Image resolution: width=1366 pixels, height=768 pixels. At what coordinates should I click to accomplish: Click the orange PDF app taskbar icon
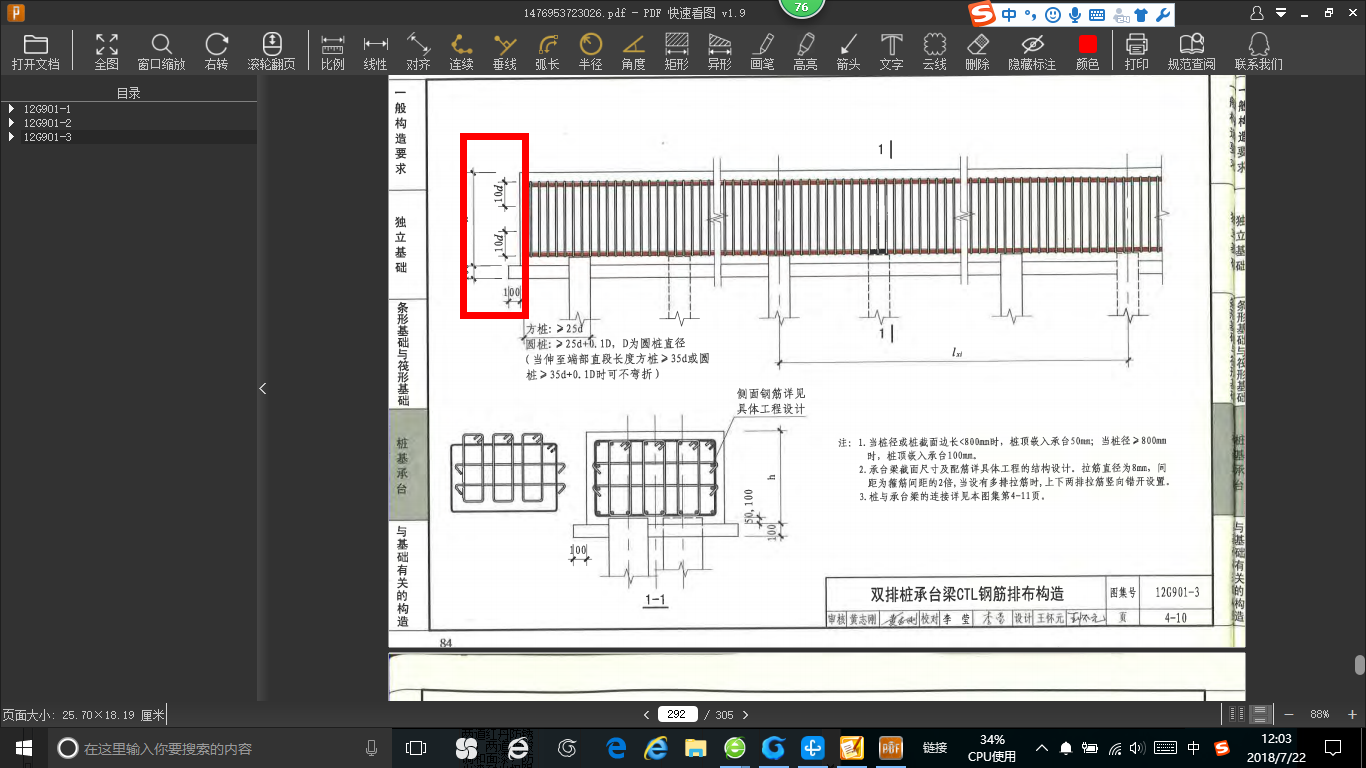click(x=890, y=747)
